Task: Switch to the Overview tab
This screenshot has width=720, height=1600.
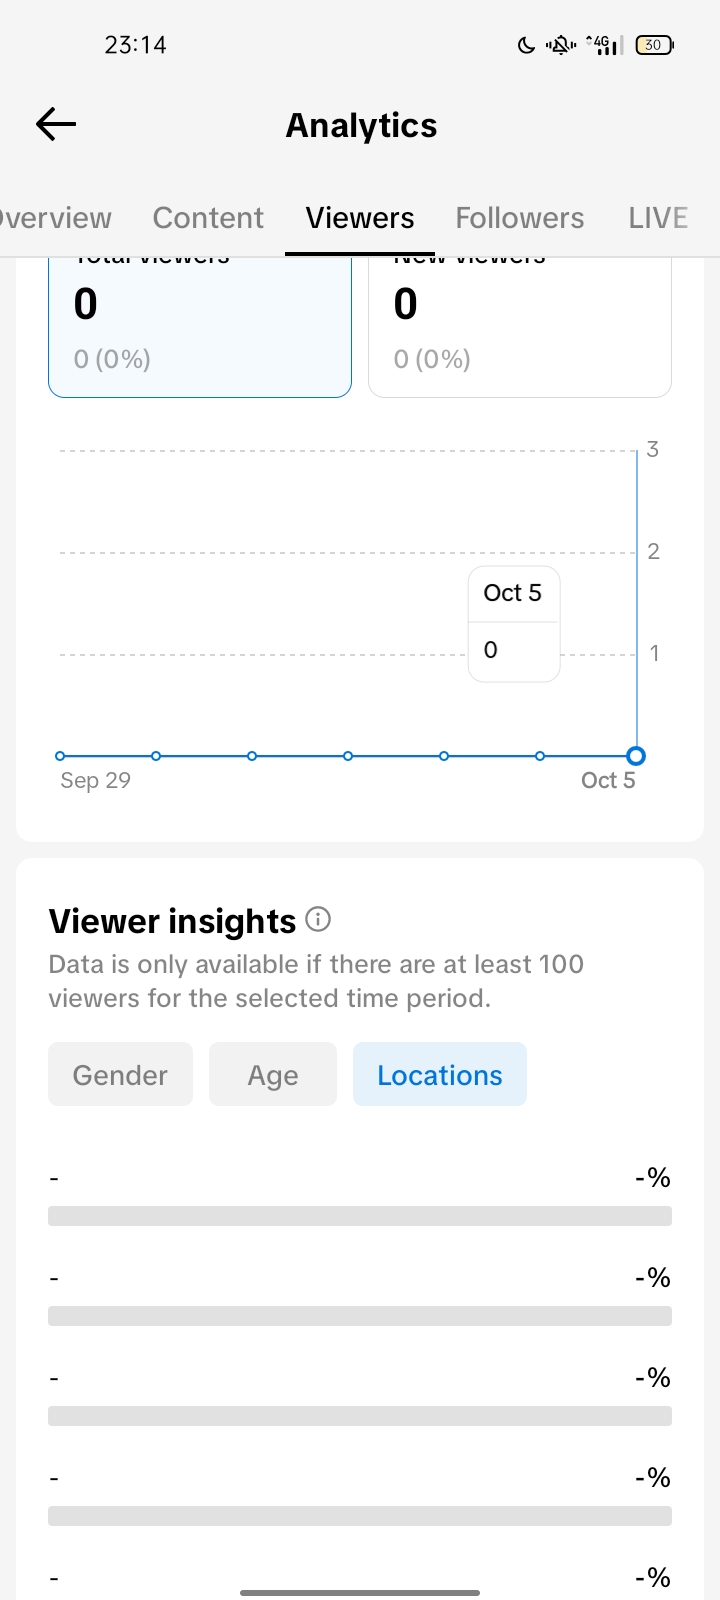Action: (x=55, y=218)
